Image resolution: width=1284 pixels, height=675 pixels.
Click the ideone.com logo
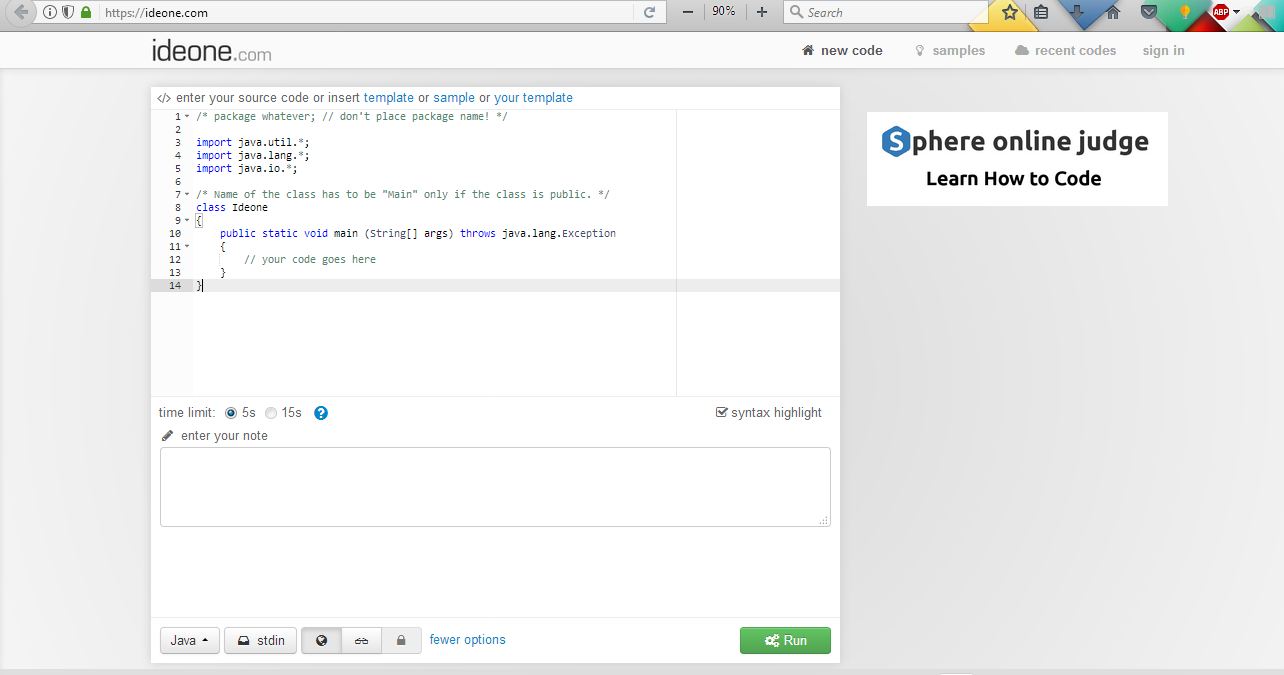pyautogui.click(x=211, y=51)
